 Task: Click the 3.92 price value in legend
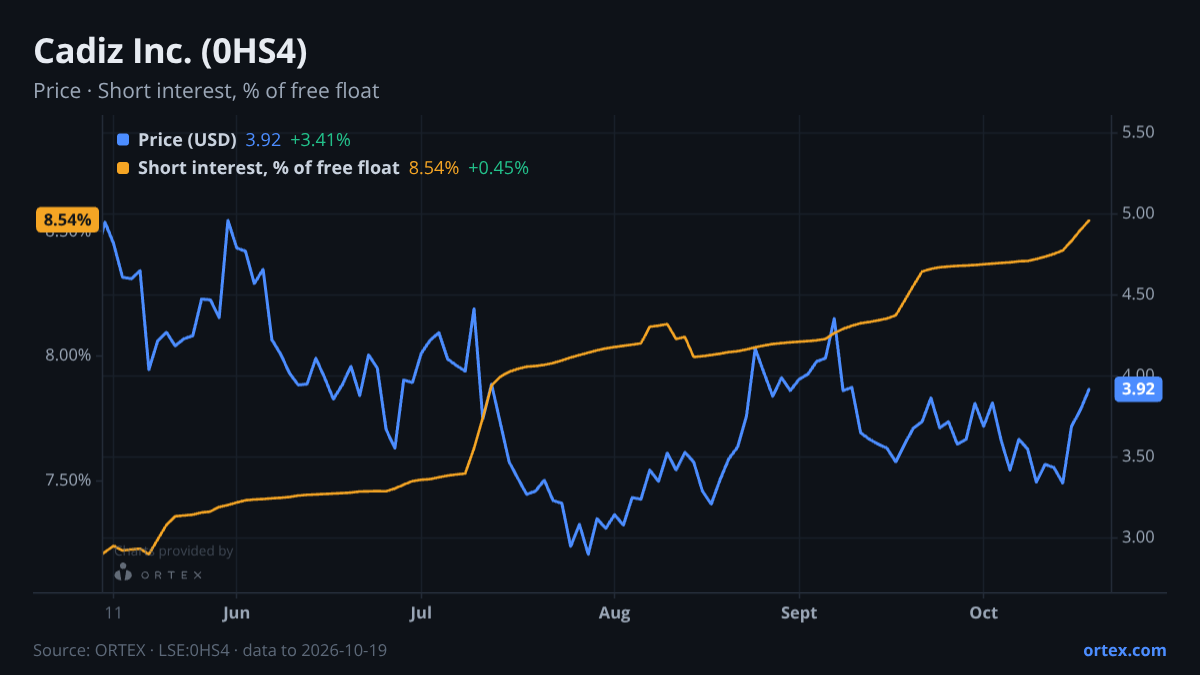[263, 140]
